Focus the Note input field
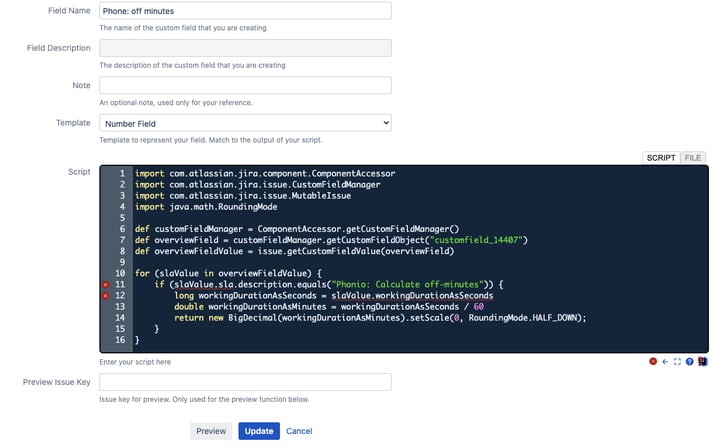The width and height of the screenshot is (716, 448). point(245,85)
